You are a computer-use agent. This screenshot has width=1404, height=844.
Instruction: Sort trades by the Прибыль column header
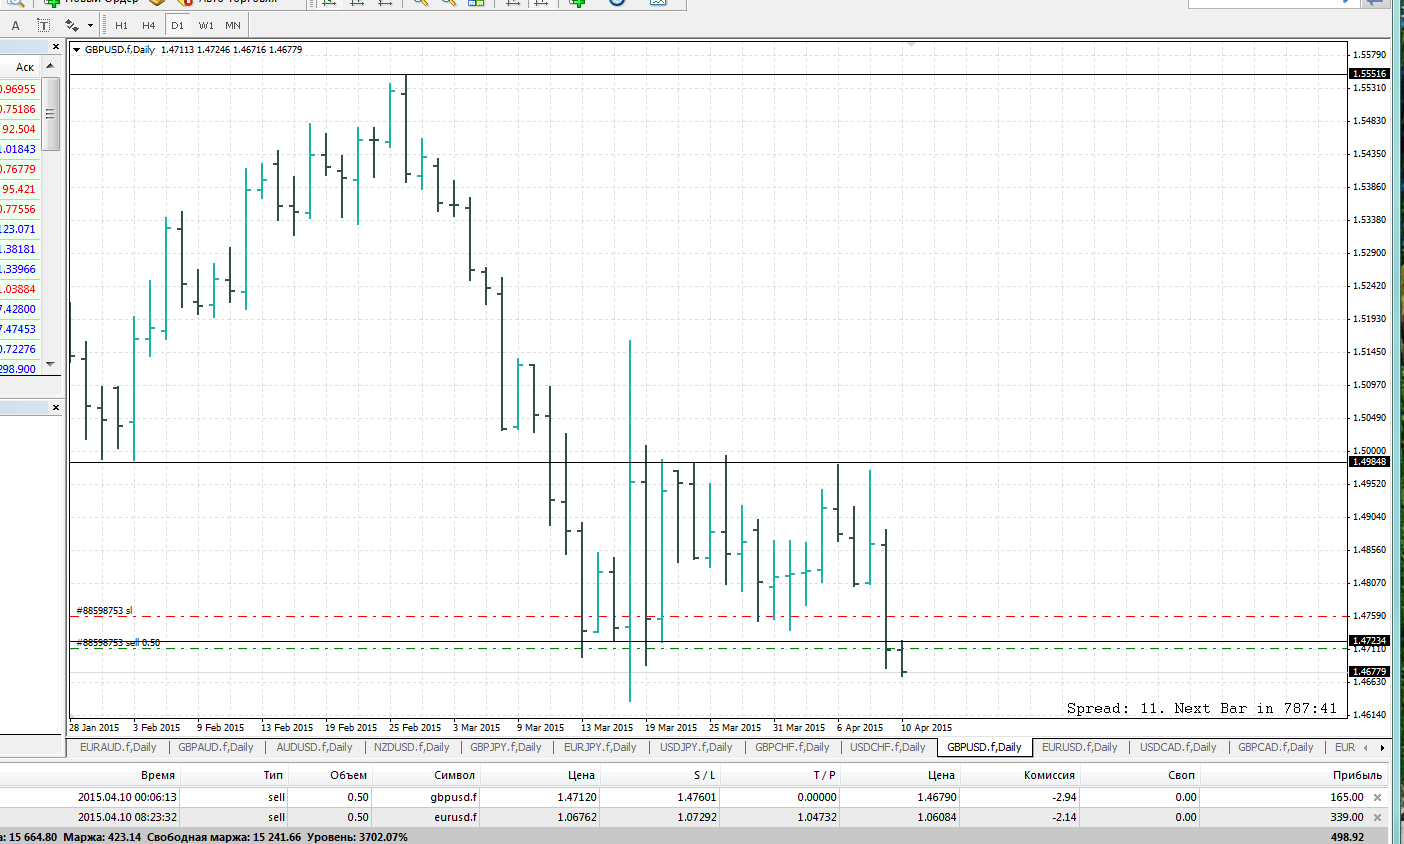tap(1357, 775)
